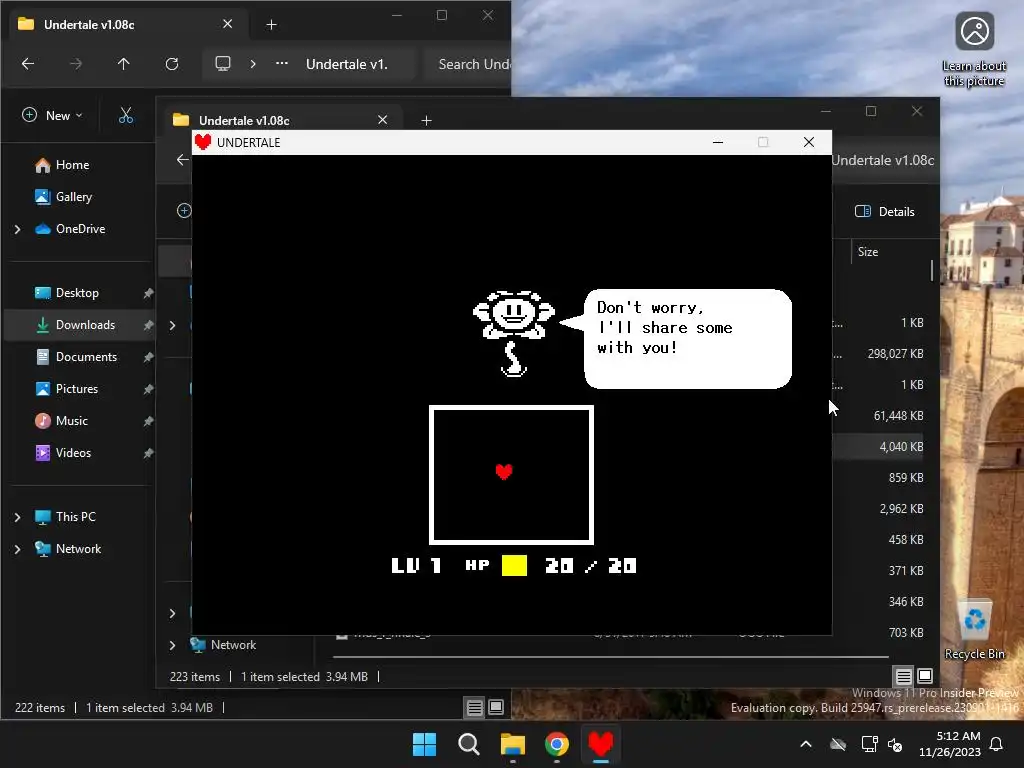The height and width of the screenshot is (768, 1024).
Task: Click the pin icon next to Desktop
Action: coord(148,293)
